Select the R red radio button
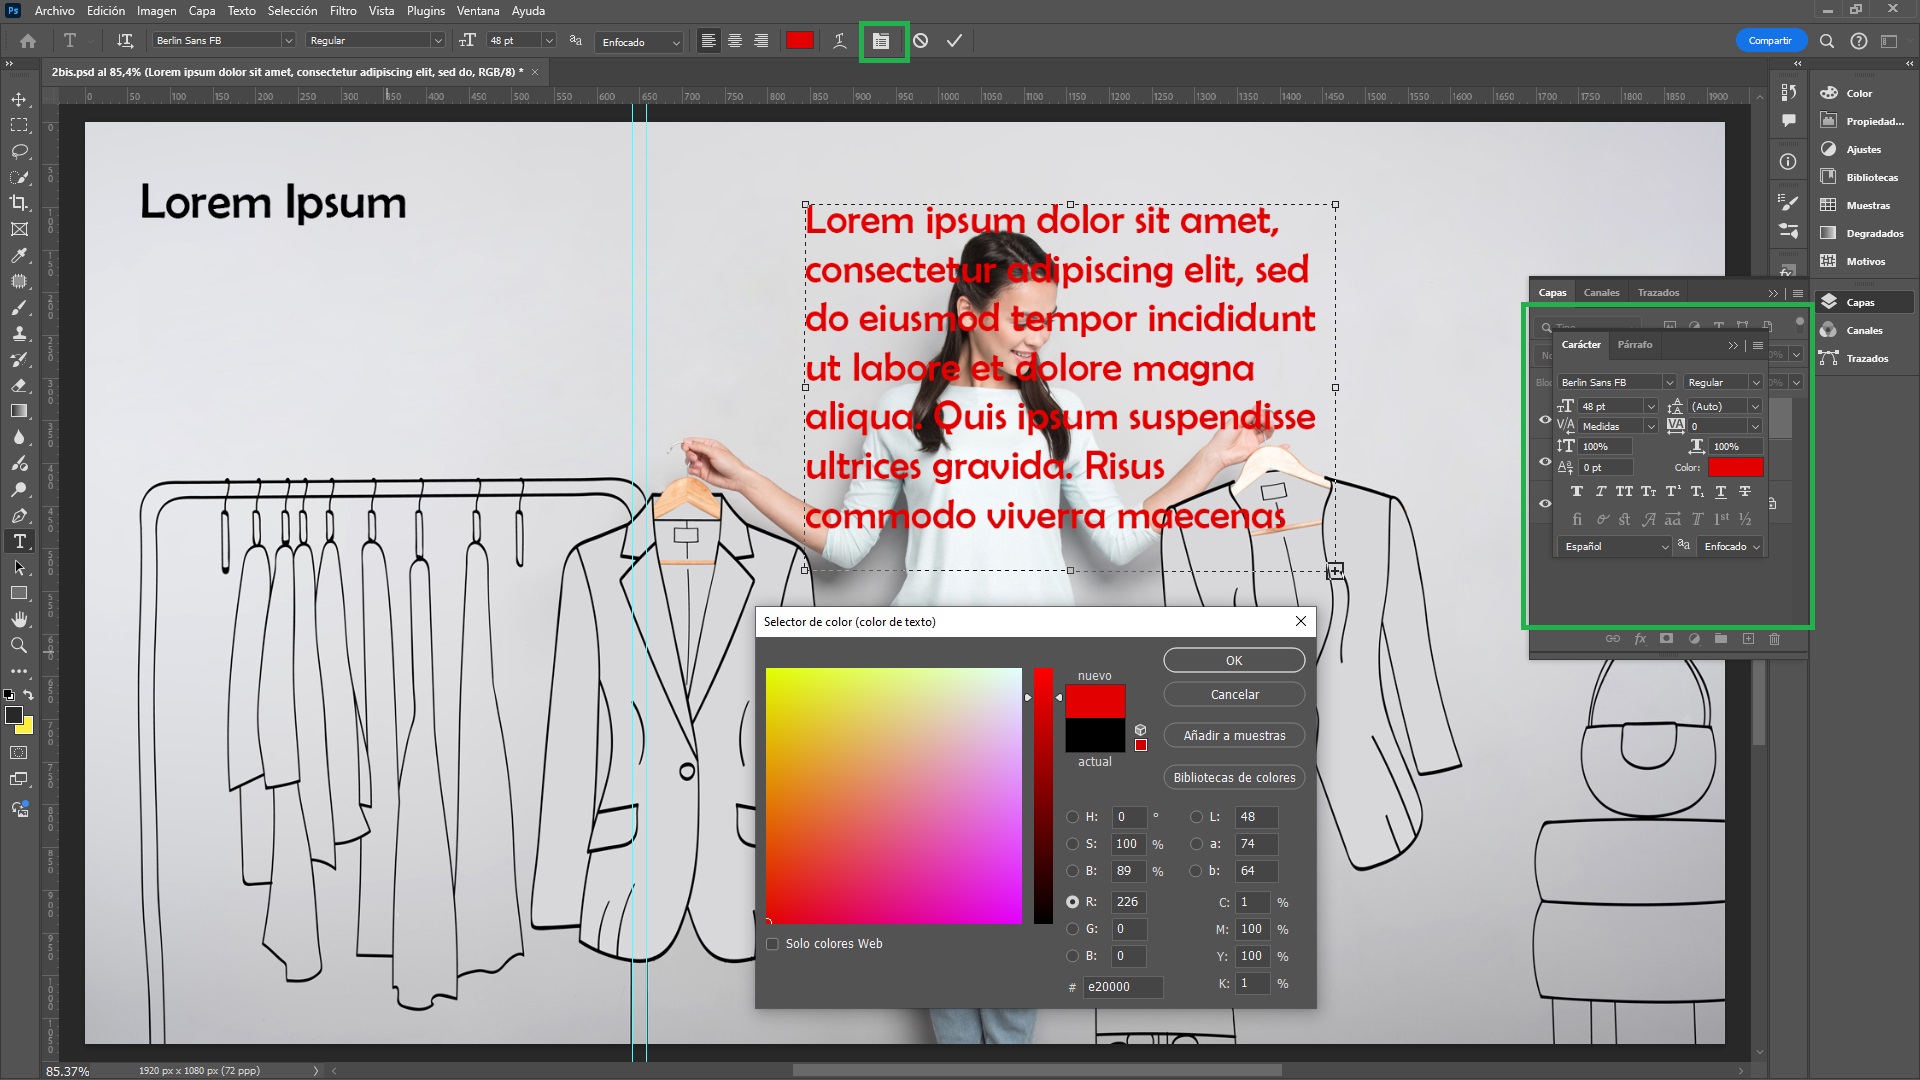This screenshot has height=1080, width=1920. [x=1072, y=902]
